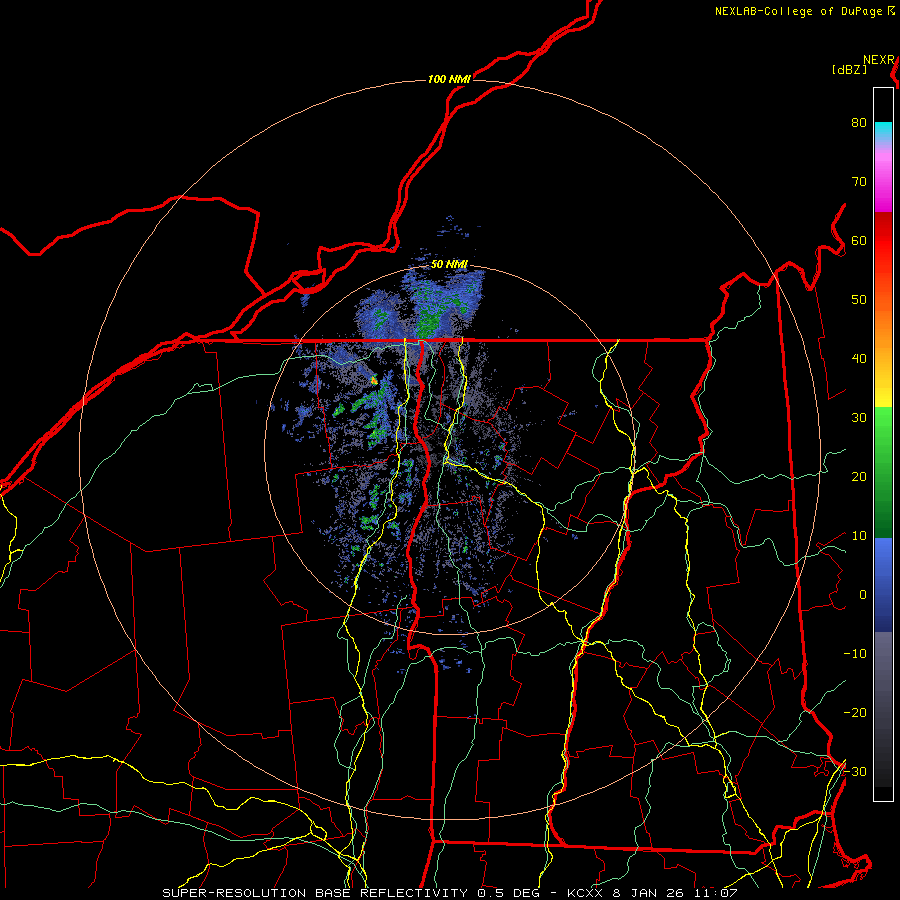The height and width of the screenshot is (900, 900).
Task: Click the NEXR label at the top right
Action: [879, 60]
